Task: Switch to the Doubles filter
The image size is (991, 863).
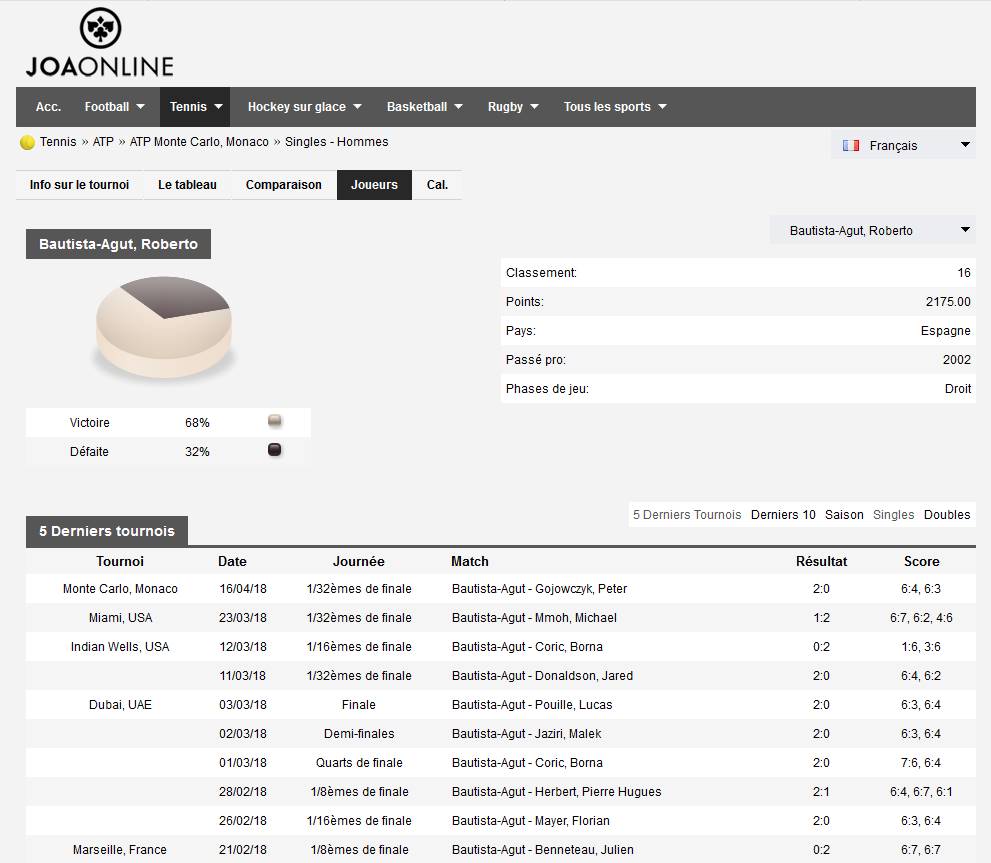Action: (946, 515)
